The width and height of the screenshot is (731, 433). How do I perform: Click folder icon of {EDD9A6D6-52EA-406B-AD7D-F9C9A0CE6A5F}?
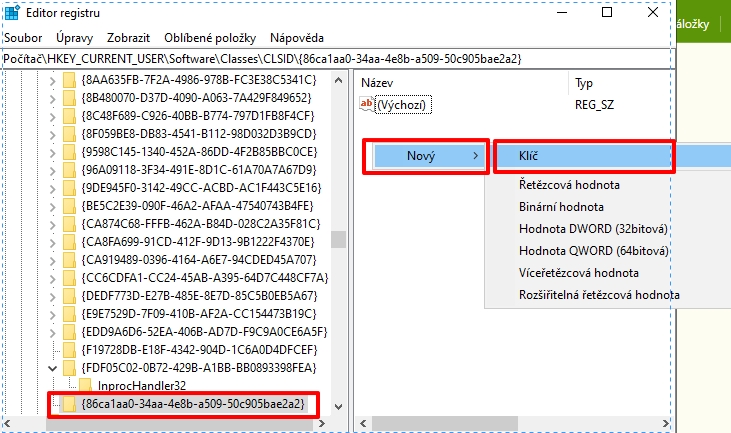tap(69, 332)
